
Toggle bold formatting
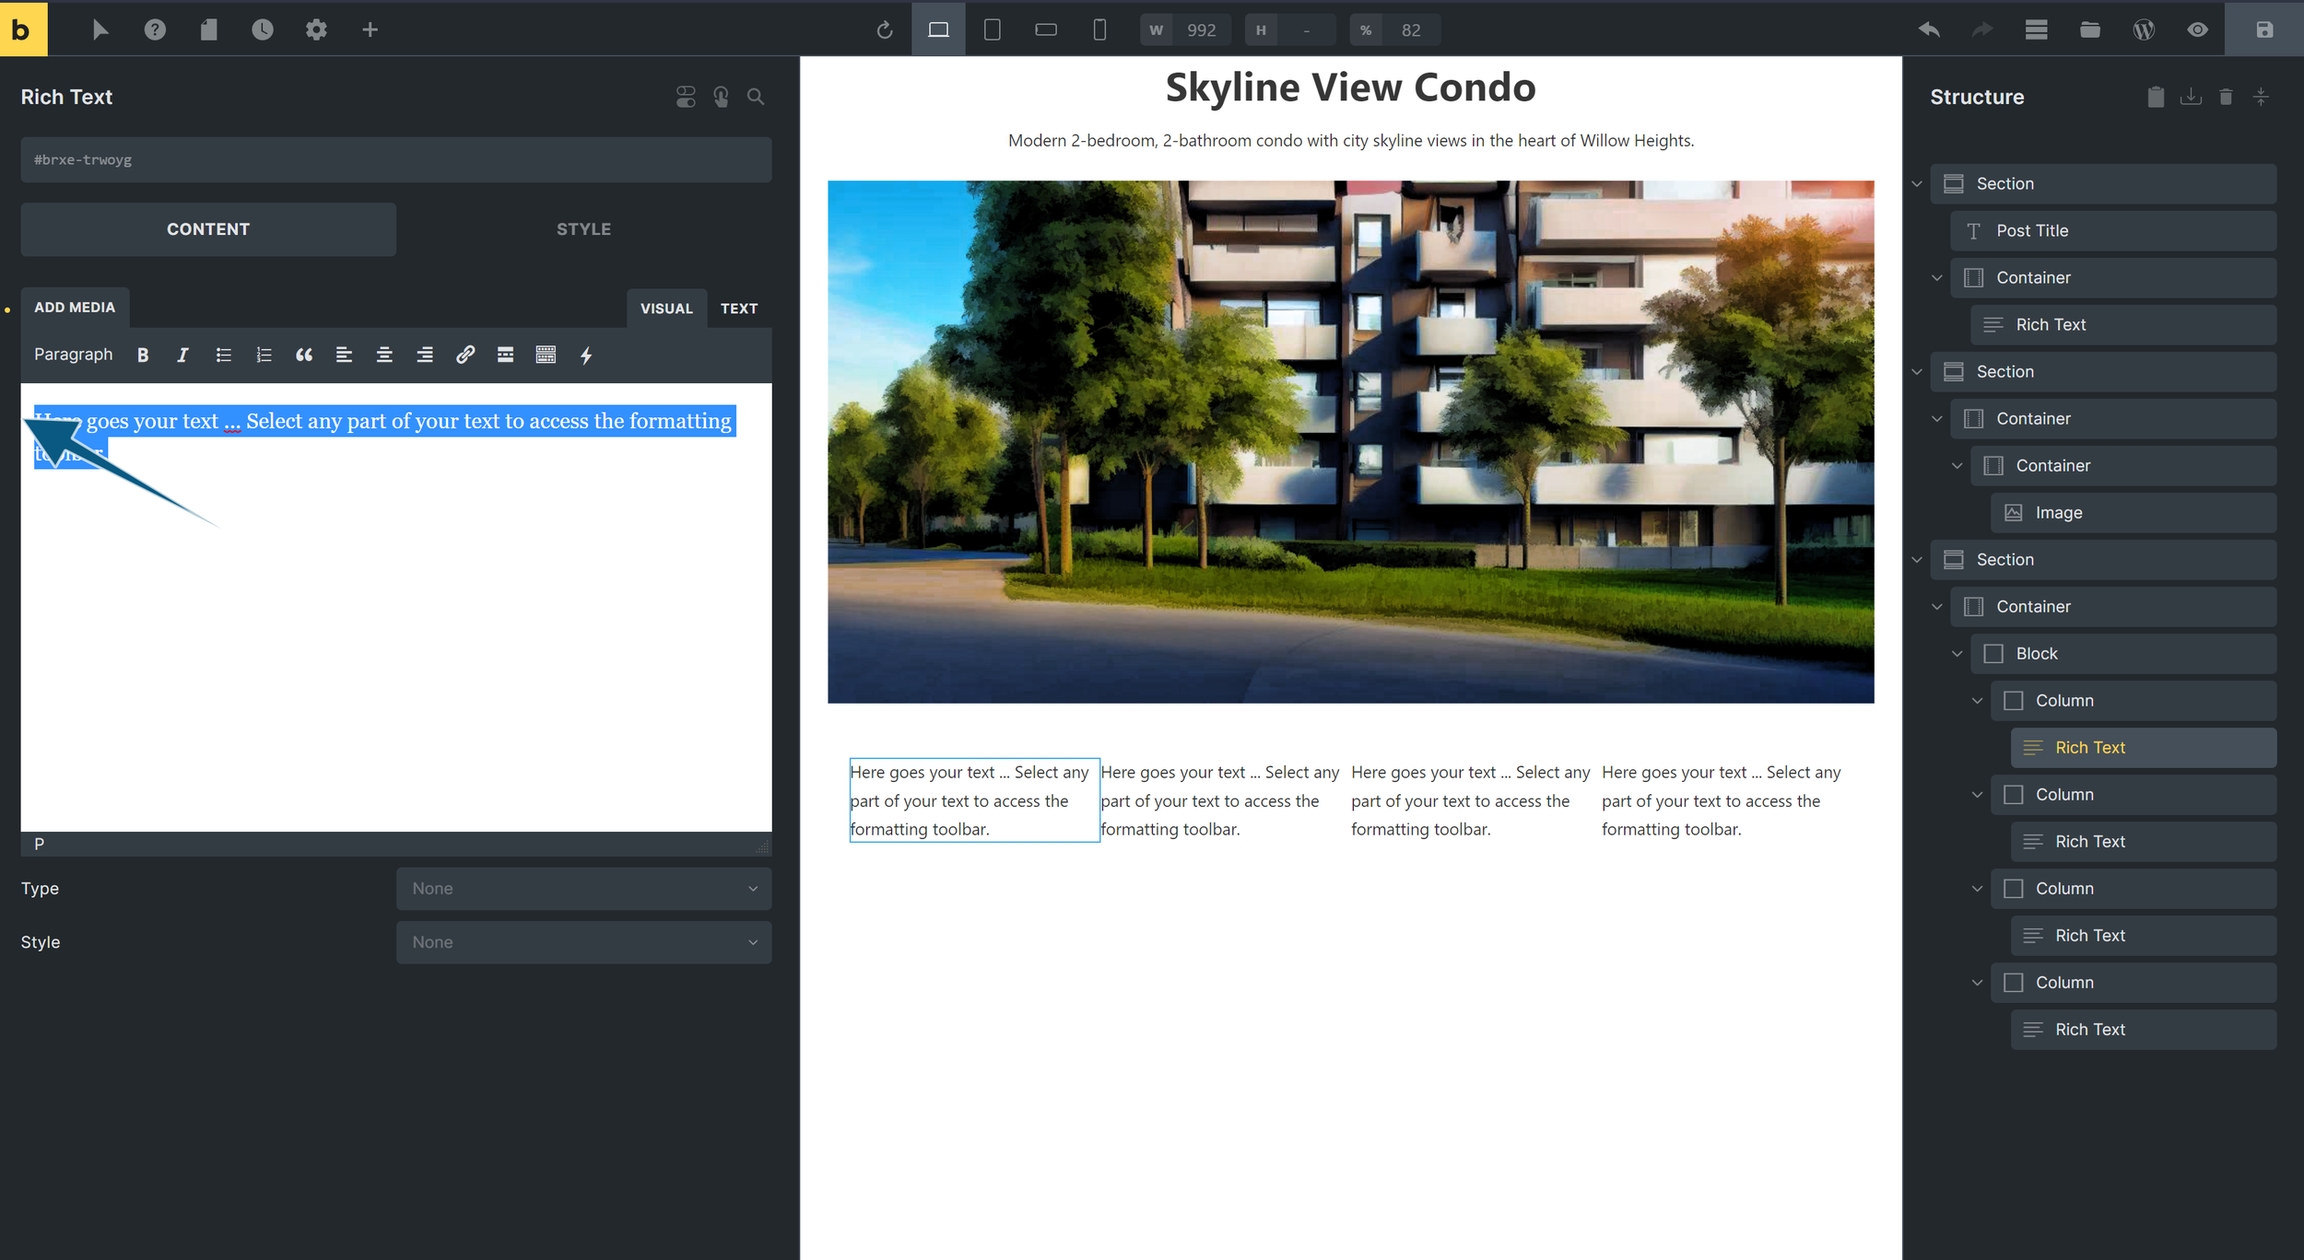coord(143,355)
